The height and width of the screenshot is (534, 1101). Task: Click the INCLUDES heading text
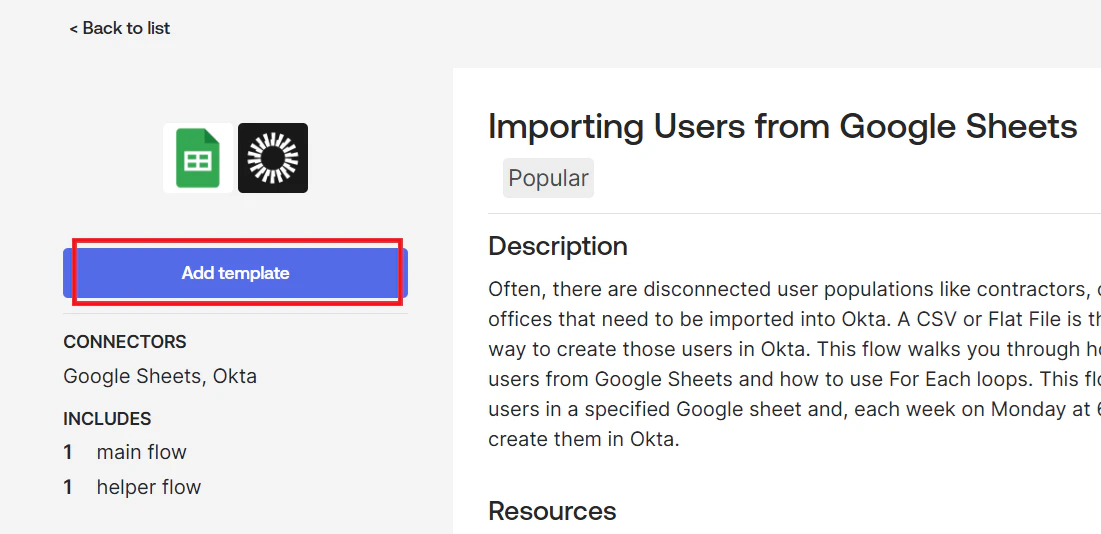point(107,420)
